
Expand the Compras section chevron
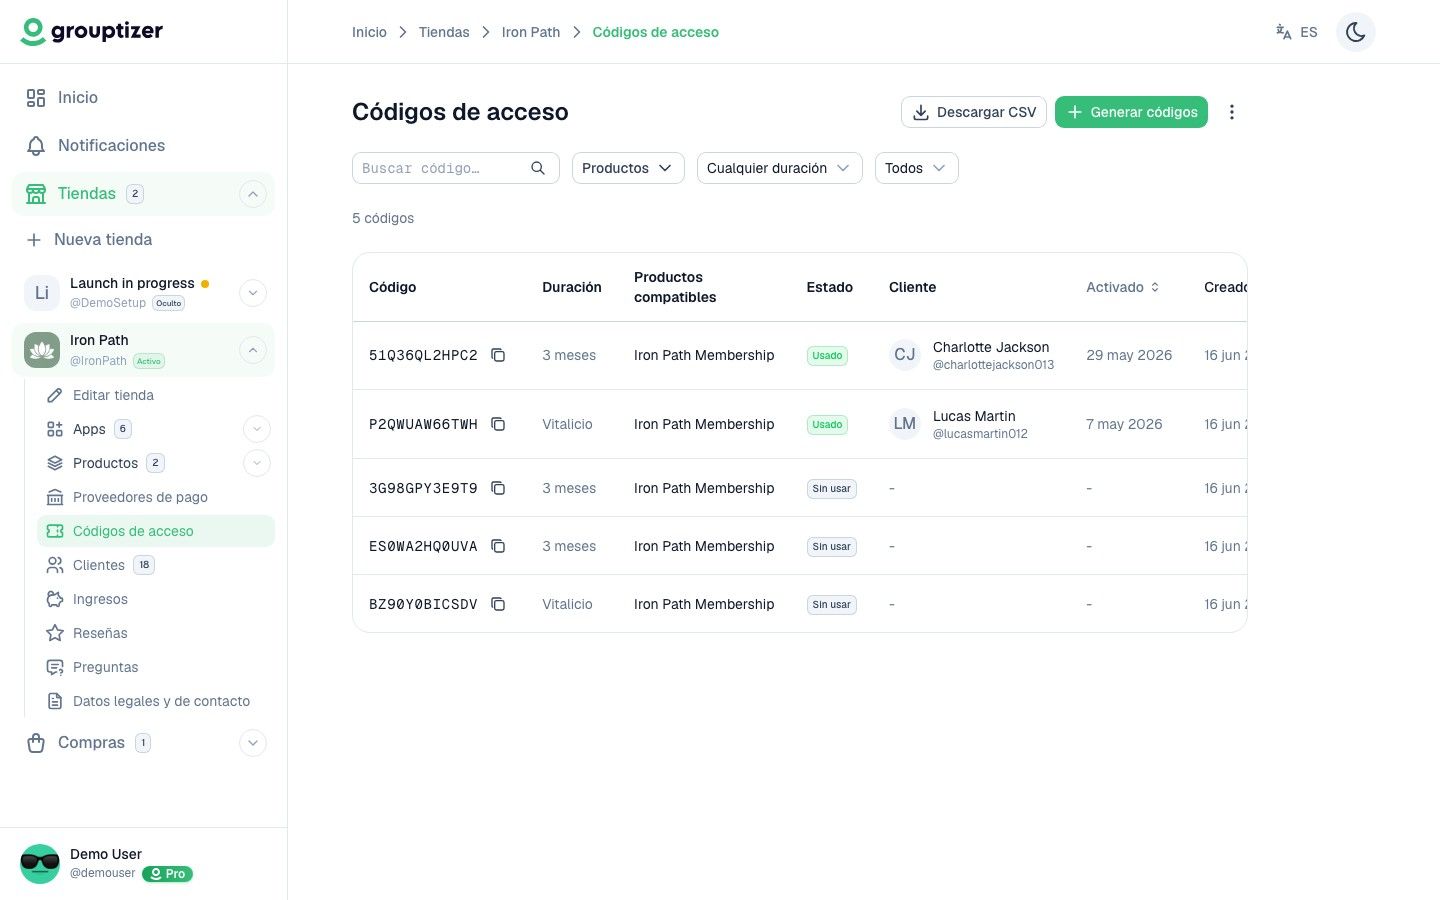point(253,743)
